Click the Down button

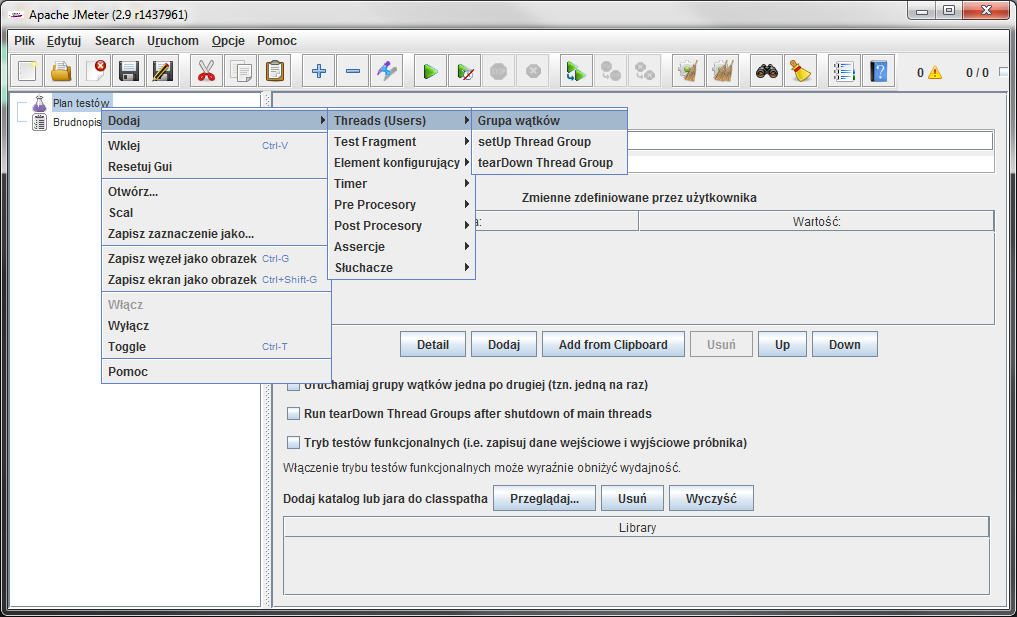844,345
